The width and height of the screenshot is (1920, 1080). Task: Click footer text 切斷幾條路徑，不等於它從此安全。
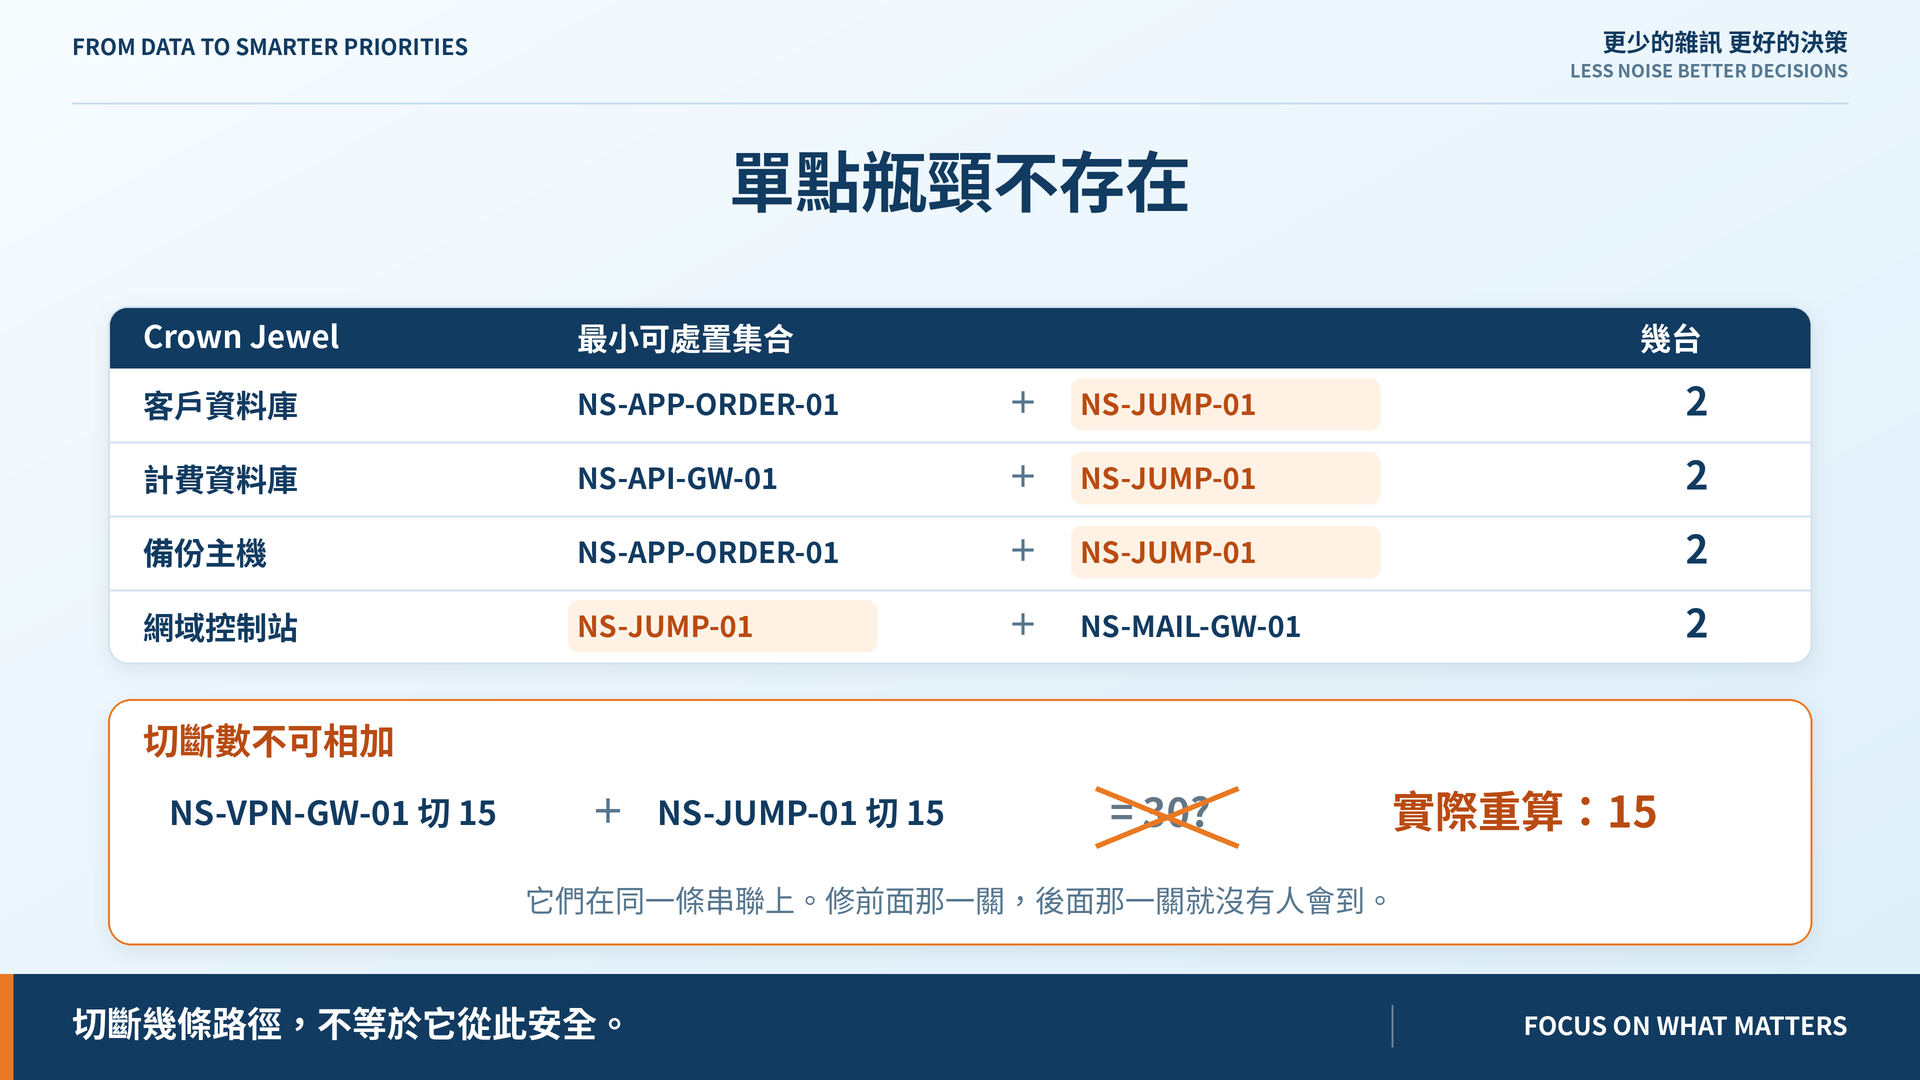[x=349, y=1025]
